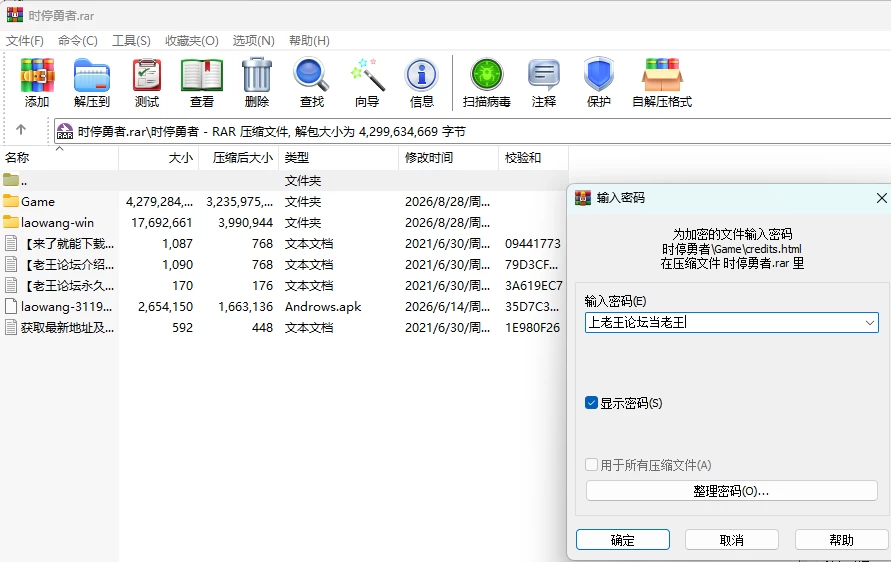Viewport: 891px width, 562px height.
Task: Click the 保护 (Protect) shield icon
Action: [x=599, y=74]
